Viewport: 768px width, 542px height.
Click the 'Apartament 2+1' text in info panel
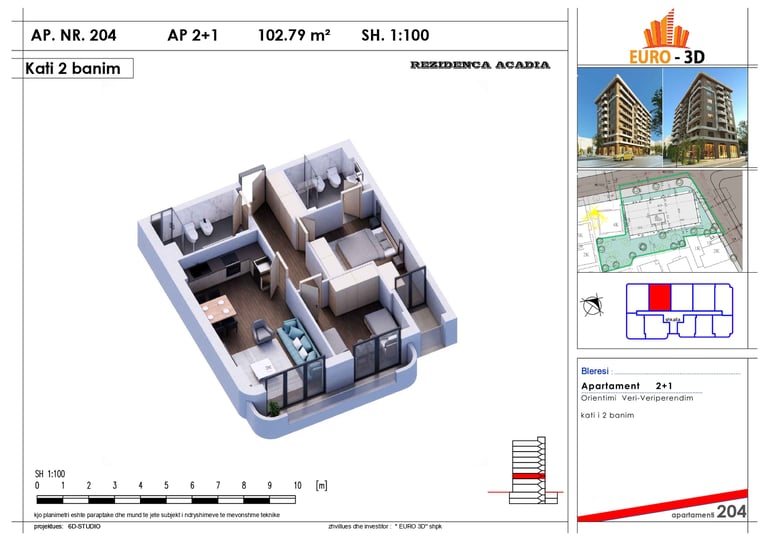tap(627, 386)
